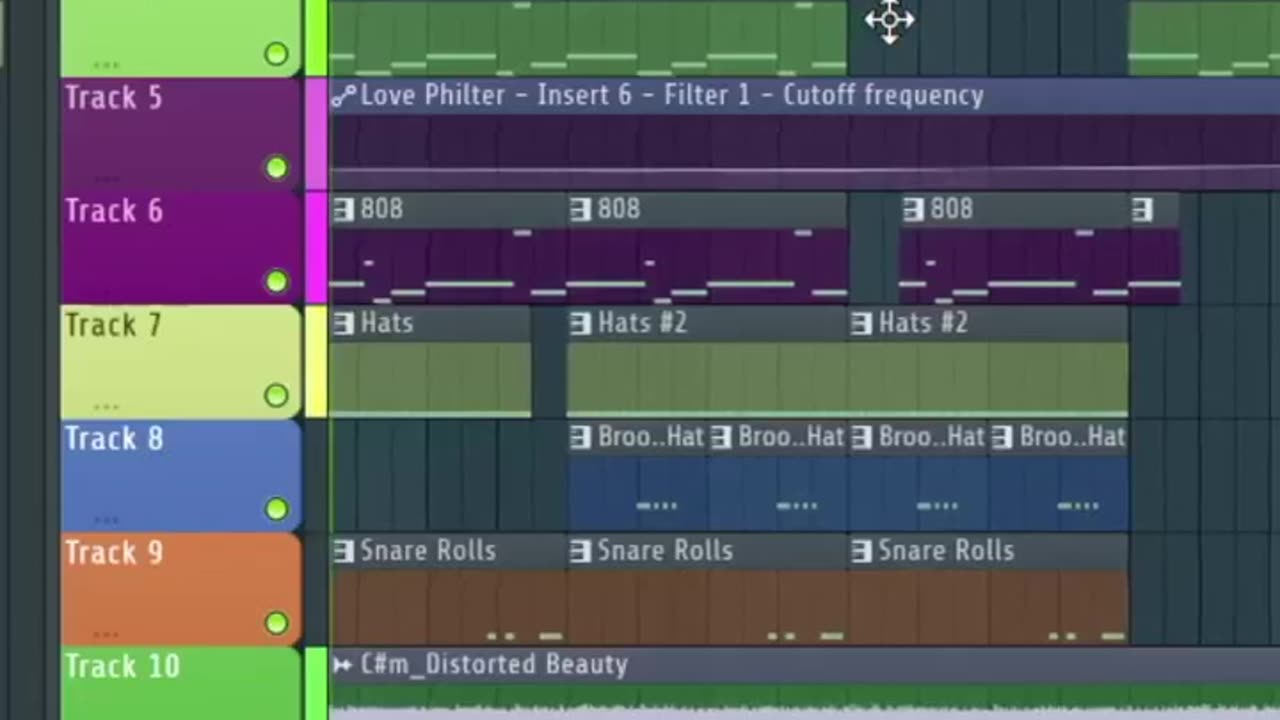The image size is (1280, 720).
Task: Mute Track 8 using its green LED
Action: 277,510
